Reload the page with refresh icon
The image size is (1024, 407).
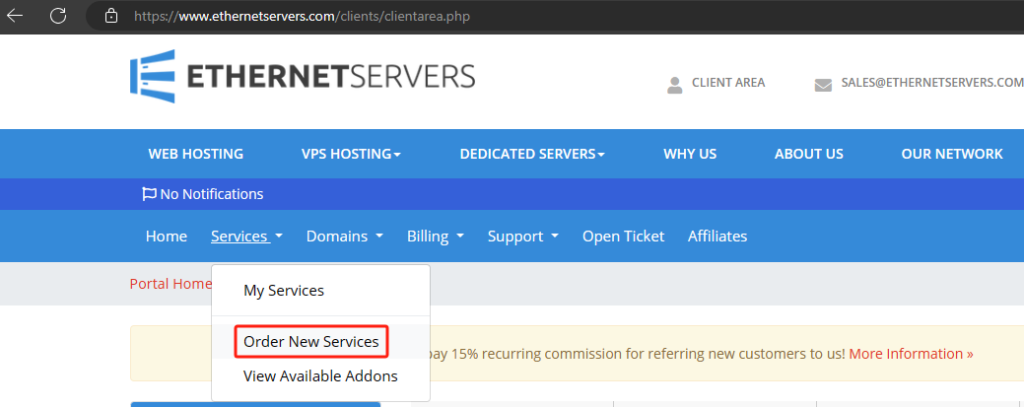point(58,16)
